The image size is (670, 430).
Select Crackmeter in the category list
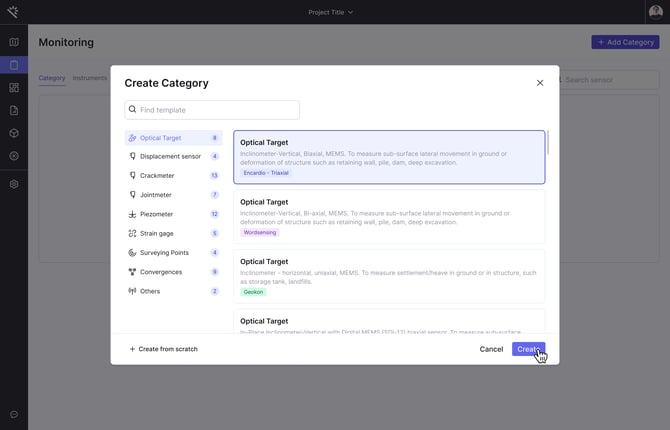(x=173, y=175)
